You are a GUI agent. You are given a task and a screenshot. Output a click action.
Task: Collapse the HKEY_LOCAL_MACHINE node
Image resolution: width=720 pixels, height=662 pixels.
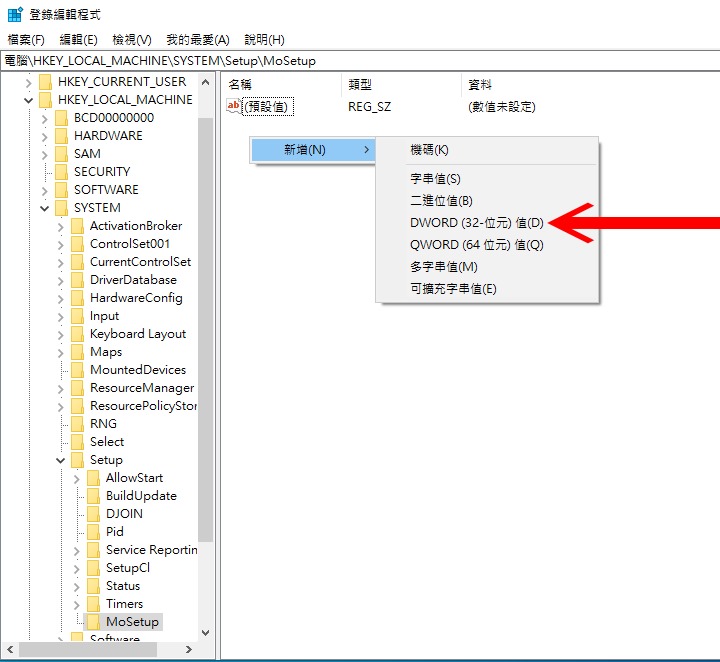coord(28,100)
